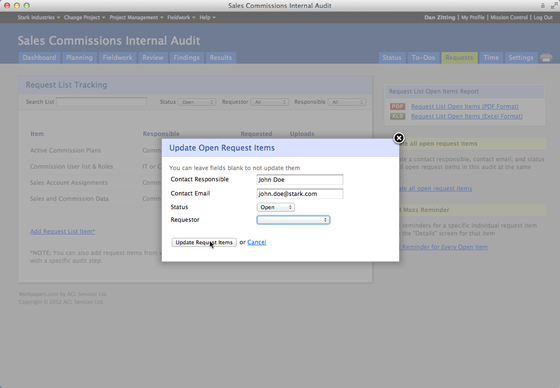Click the XLS format icon

click(398, 116)
